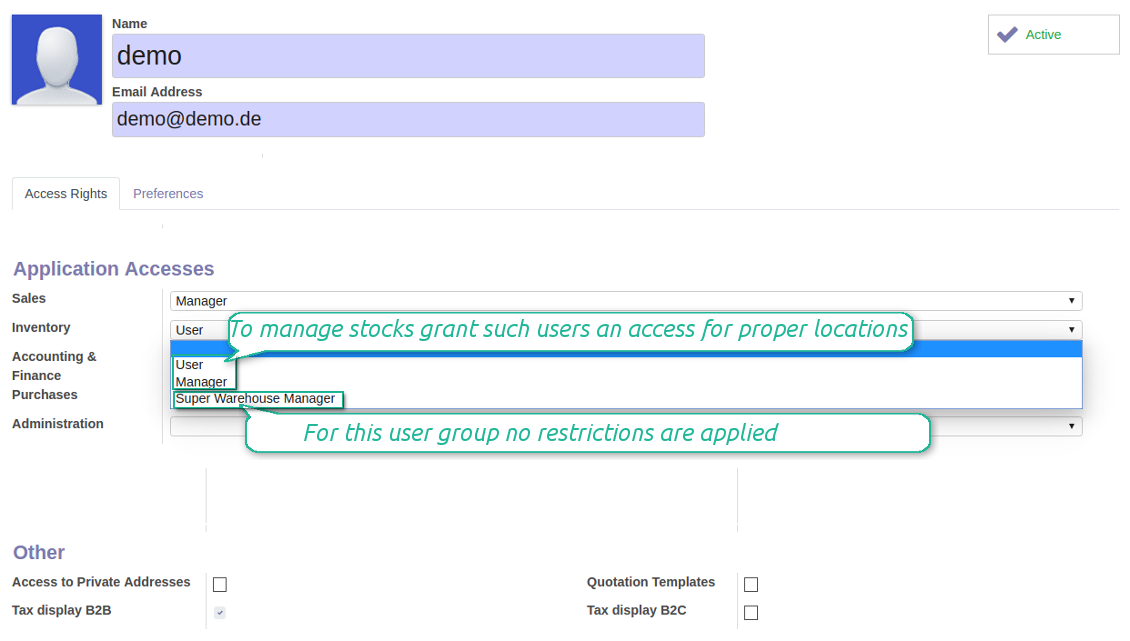Select Manager in the Inventory list
This screenshot has height=641, width=1130.
coord(201,381)
